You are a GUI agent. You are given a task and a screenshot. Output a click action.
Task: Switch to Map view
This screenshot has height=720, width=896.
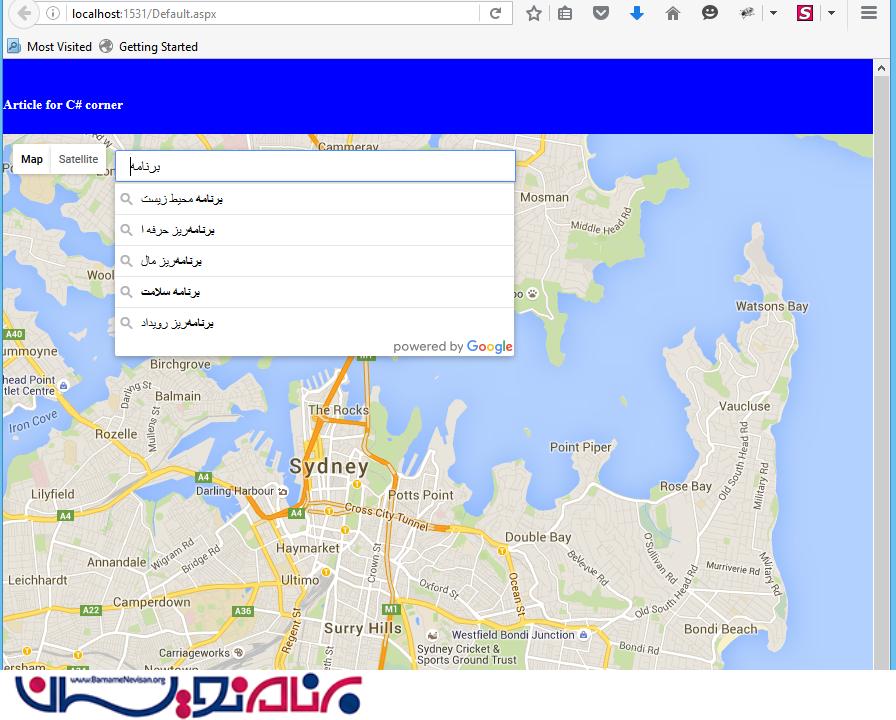coord(32,159)
